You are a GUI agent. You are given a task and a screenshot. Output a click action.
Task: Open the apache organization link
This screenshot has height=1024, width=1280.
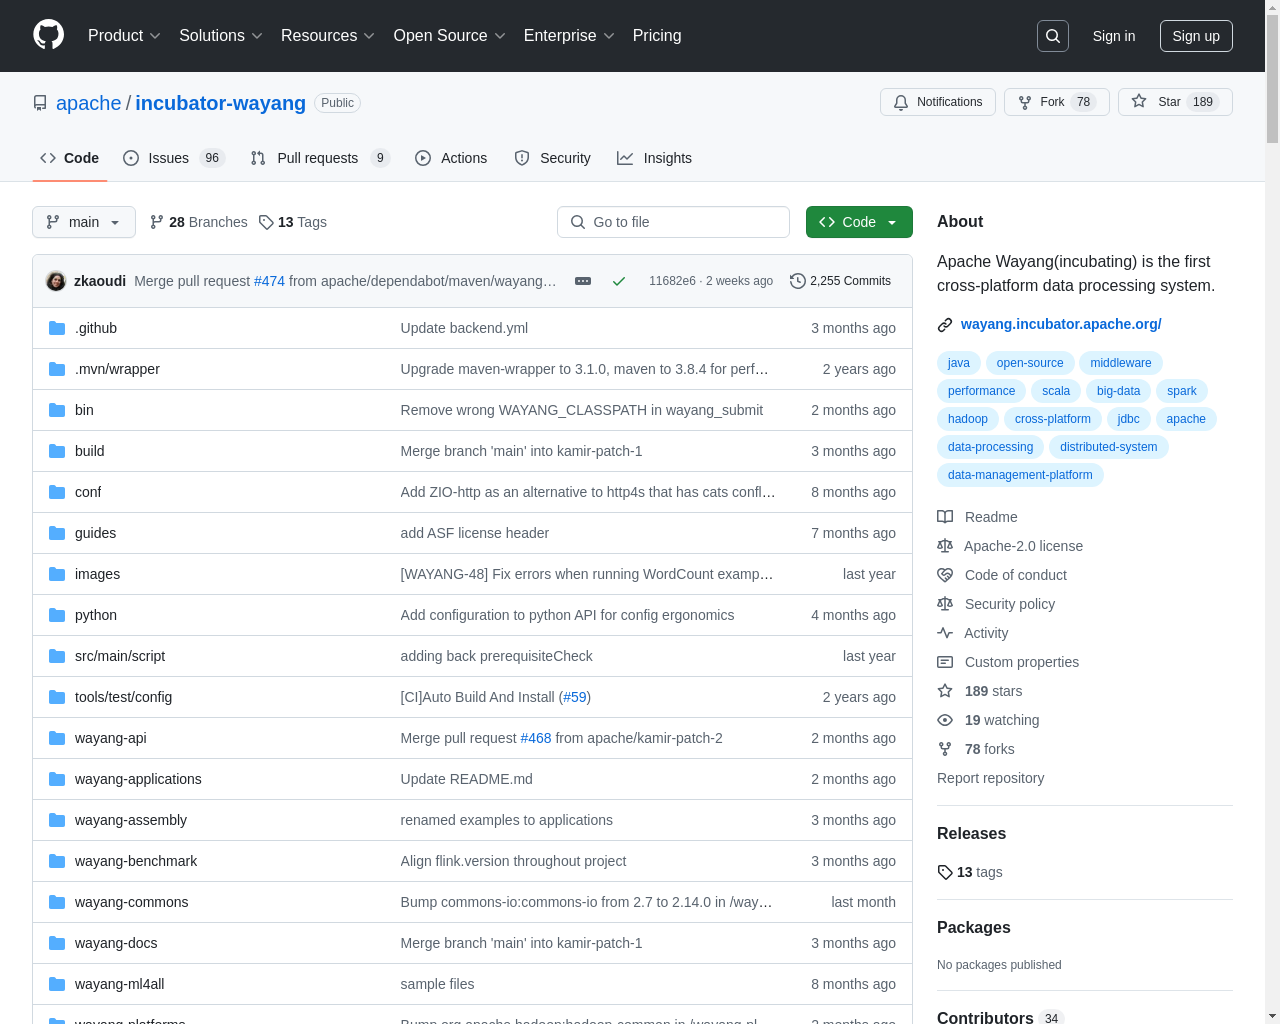[x=89, y=103]
